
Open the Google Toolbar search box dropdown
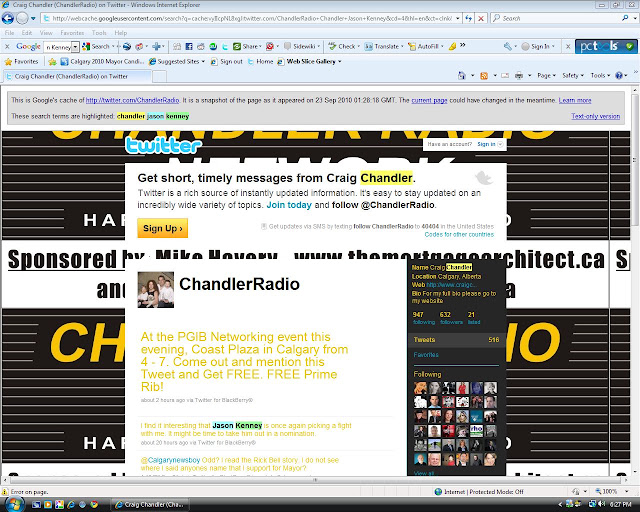(x=75, y=47)
